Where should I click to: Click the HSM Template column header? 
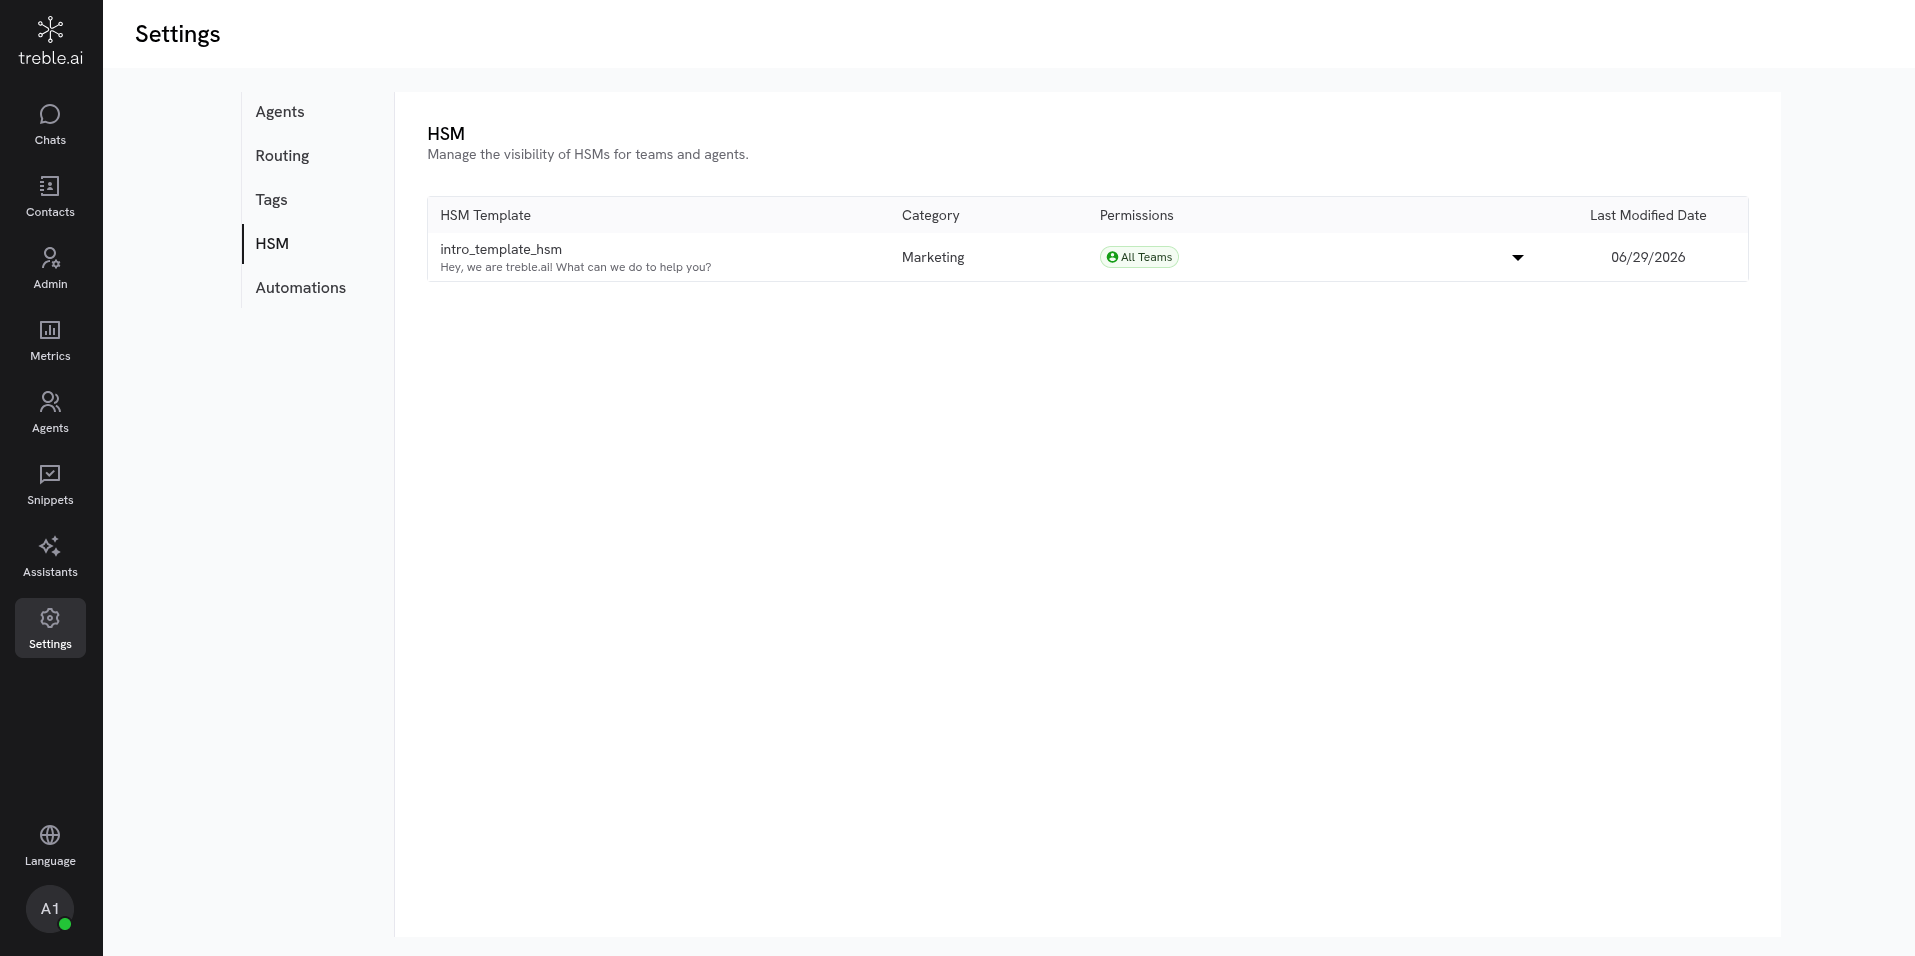(x=485, y=215)
